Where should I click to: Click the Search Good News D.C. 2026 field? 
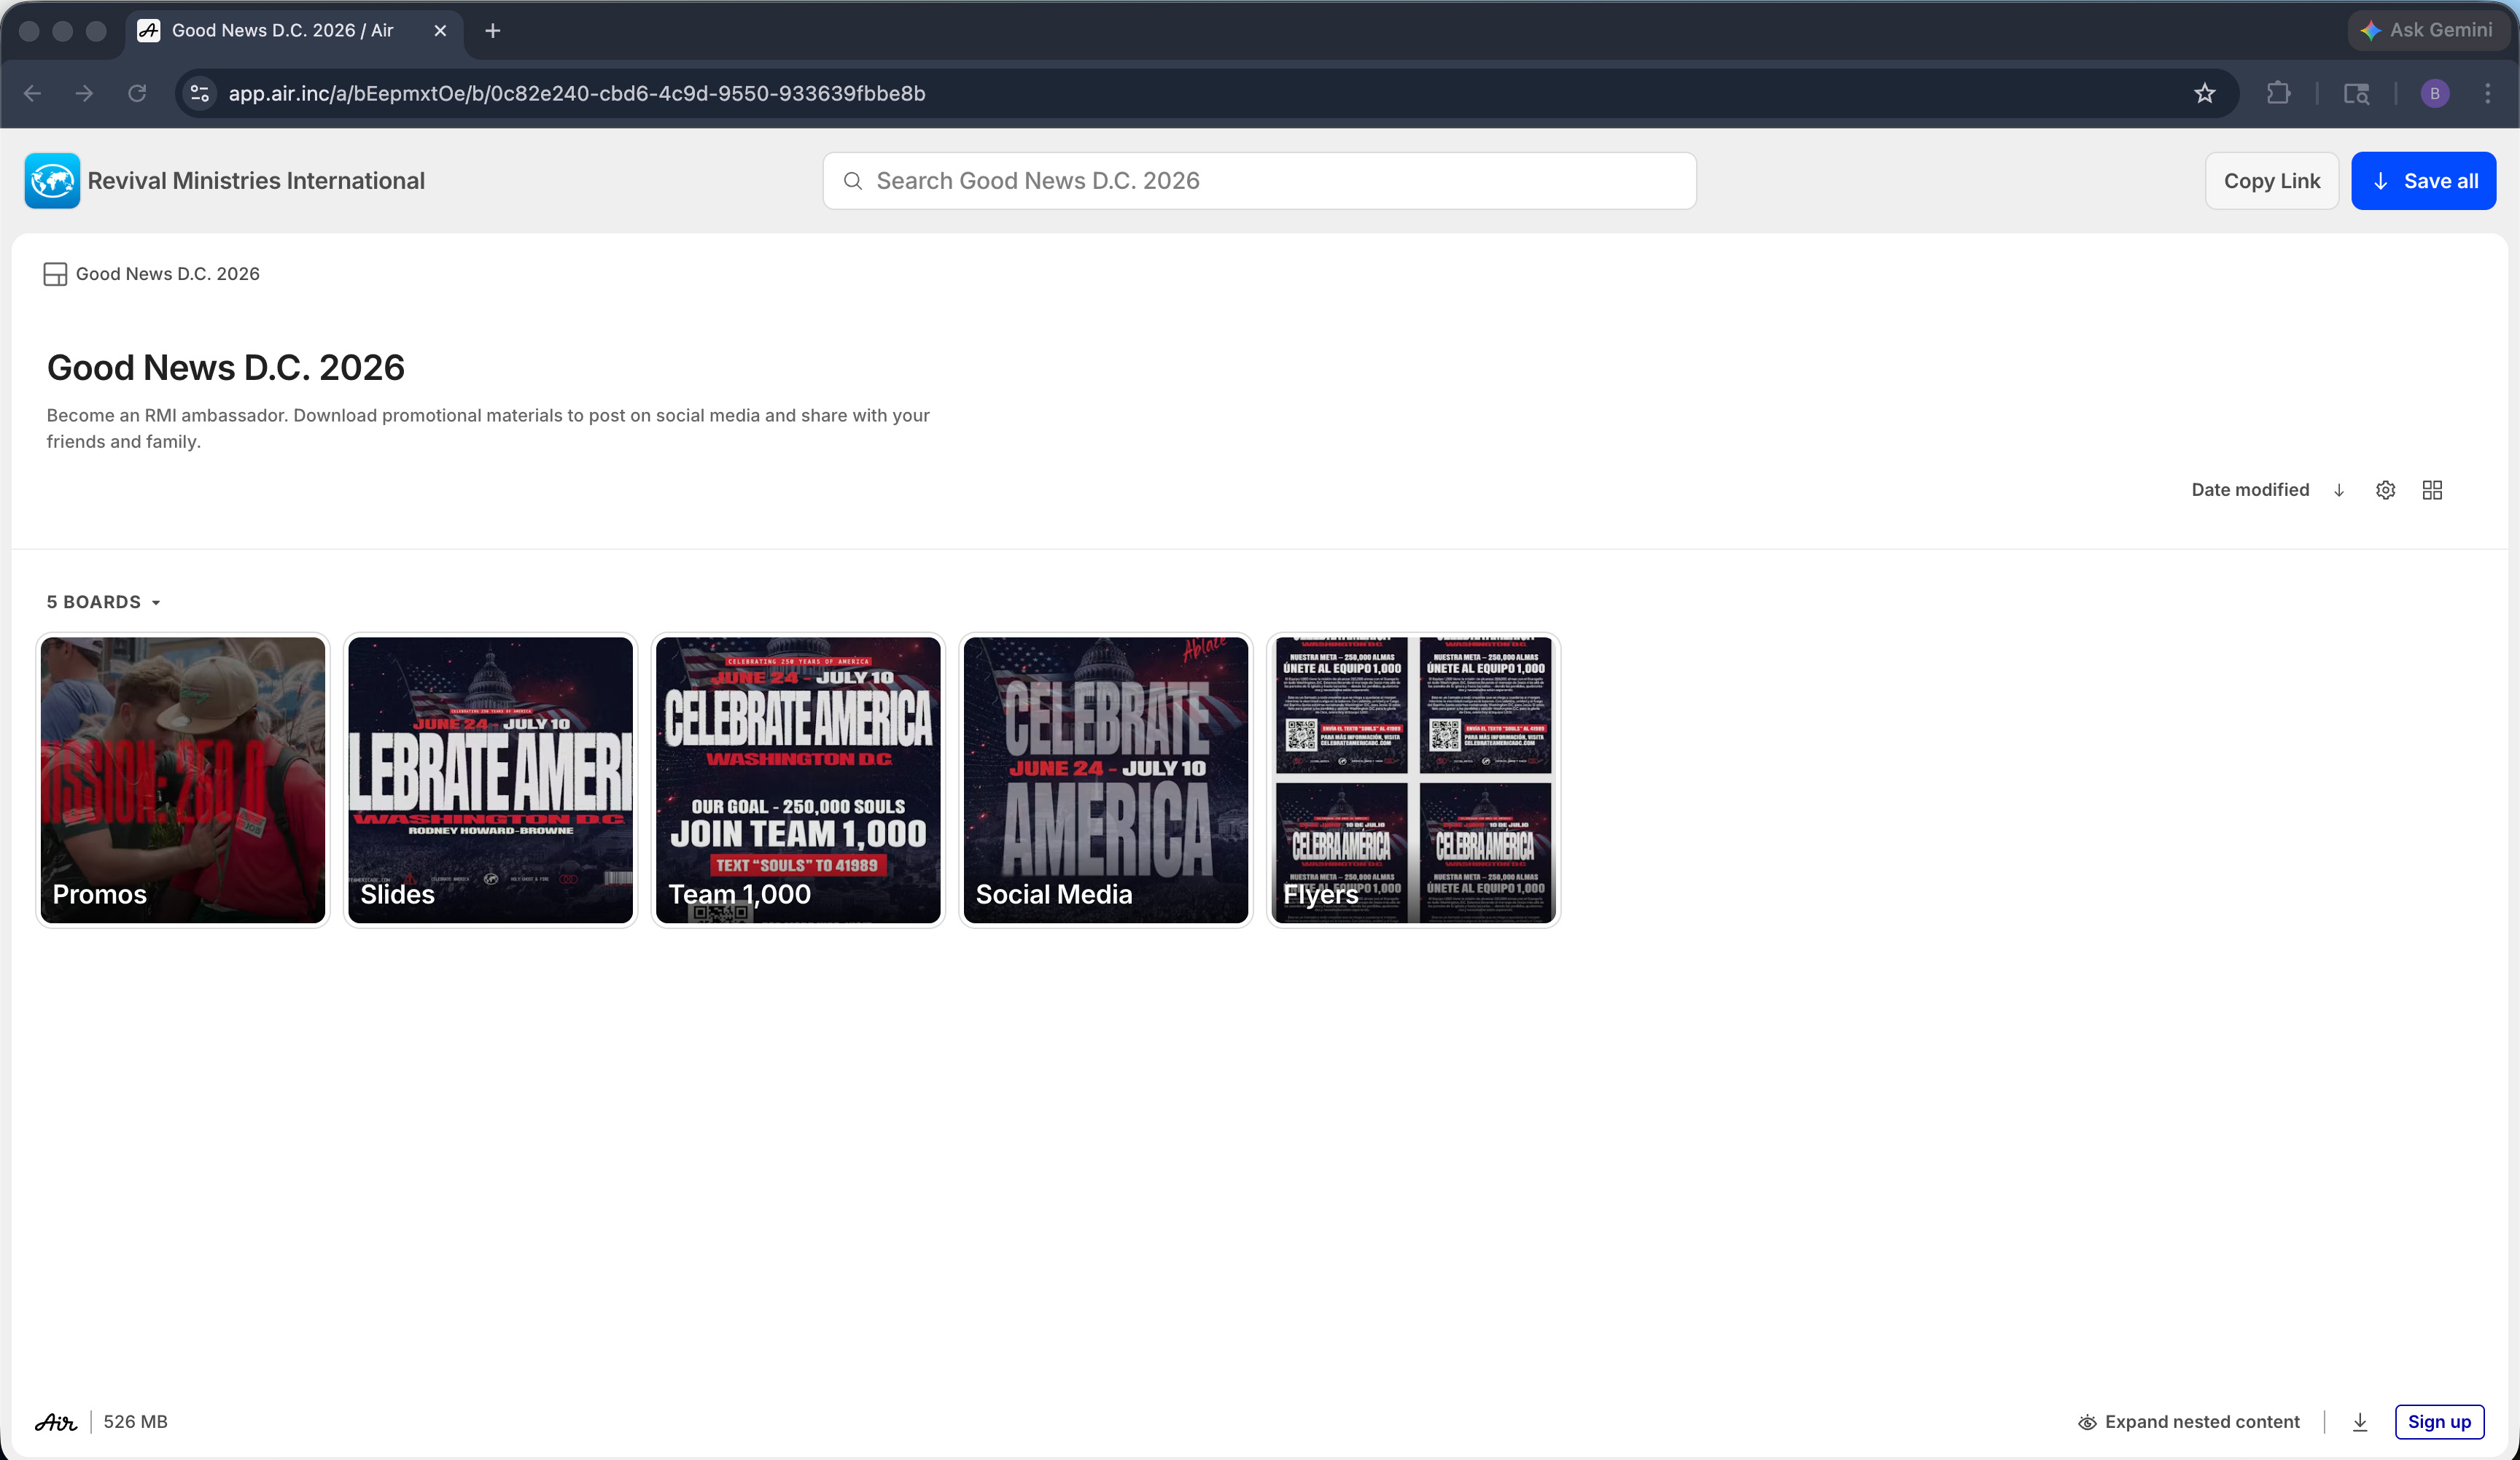click(x=1259, y=181)
